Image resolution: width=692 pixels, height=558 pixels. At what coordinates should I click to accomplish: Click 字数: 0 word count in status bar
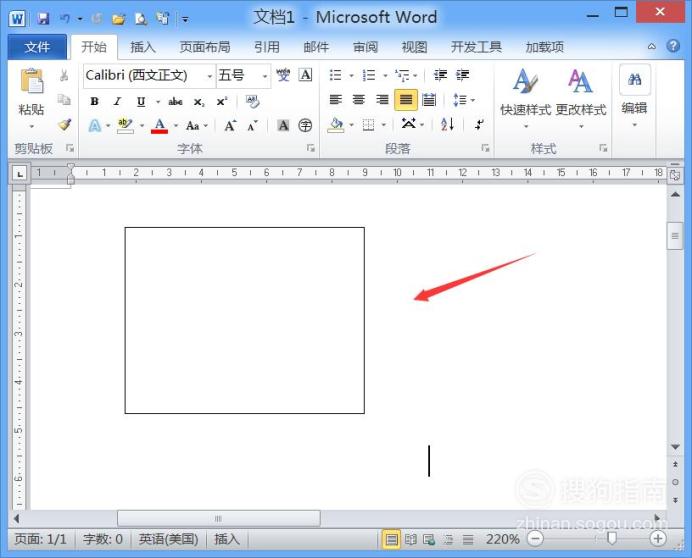(103, 539)
